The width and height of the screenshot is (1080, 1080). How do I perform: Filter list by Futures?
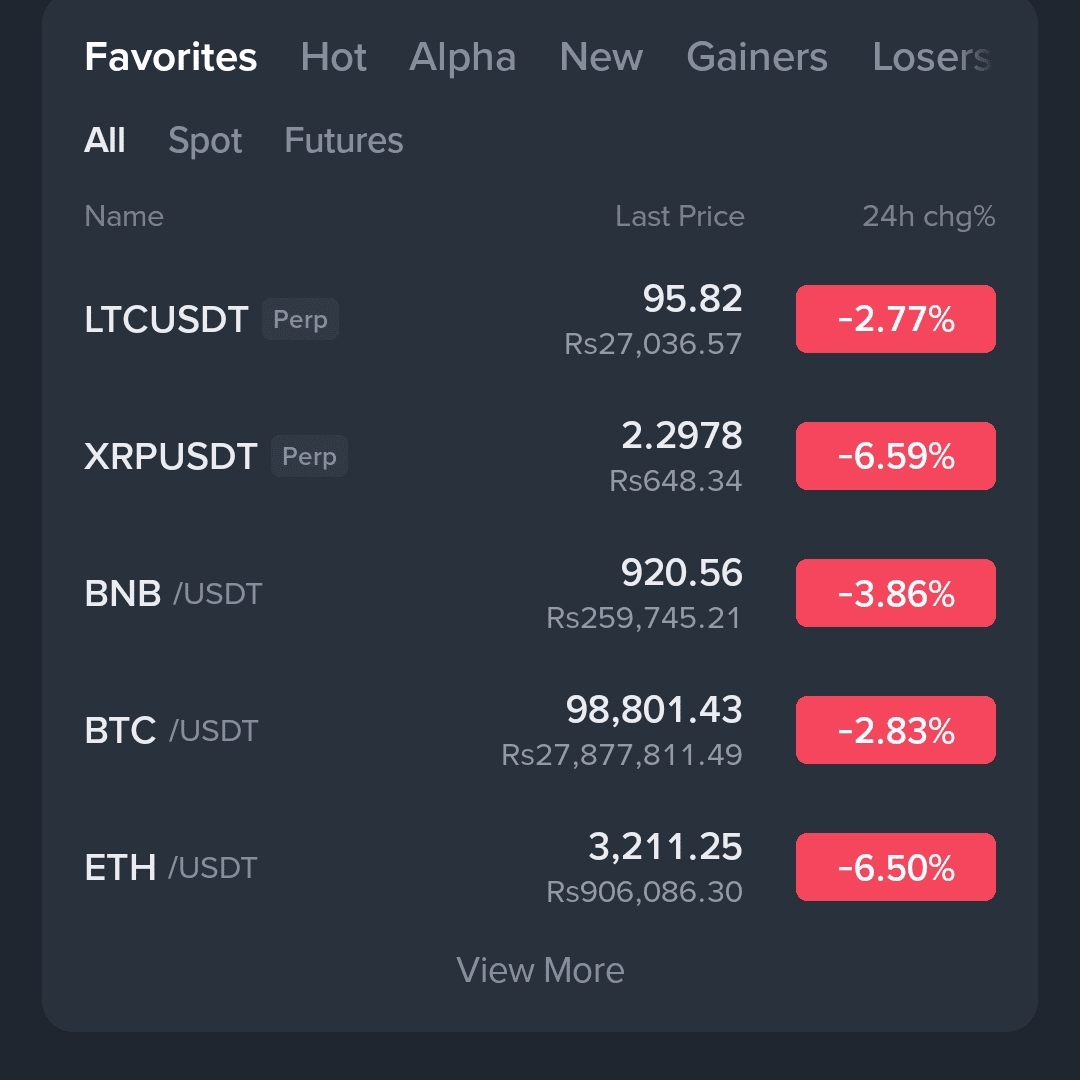coord(343,141)
